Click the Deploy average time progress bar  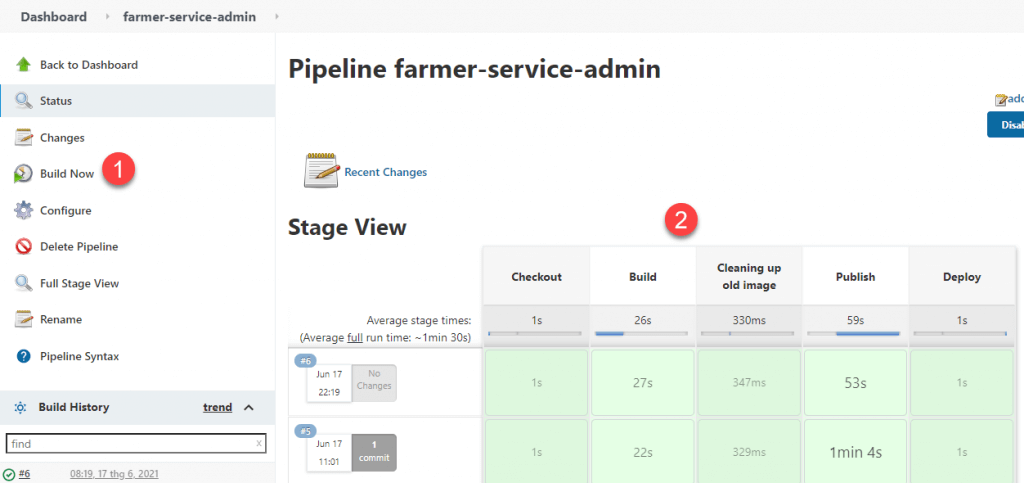point(960,334)
